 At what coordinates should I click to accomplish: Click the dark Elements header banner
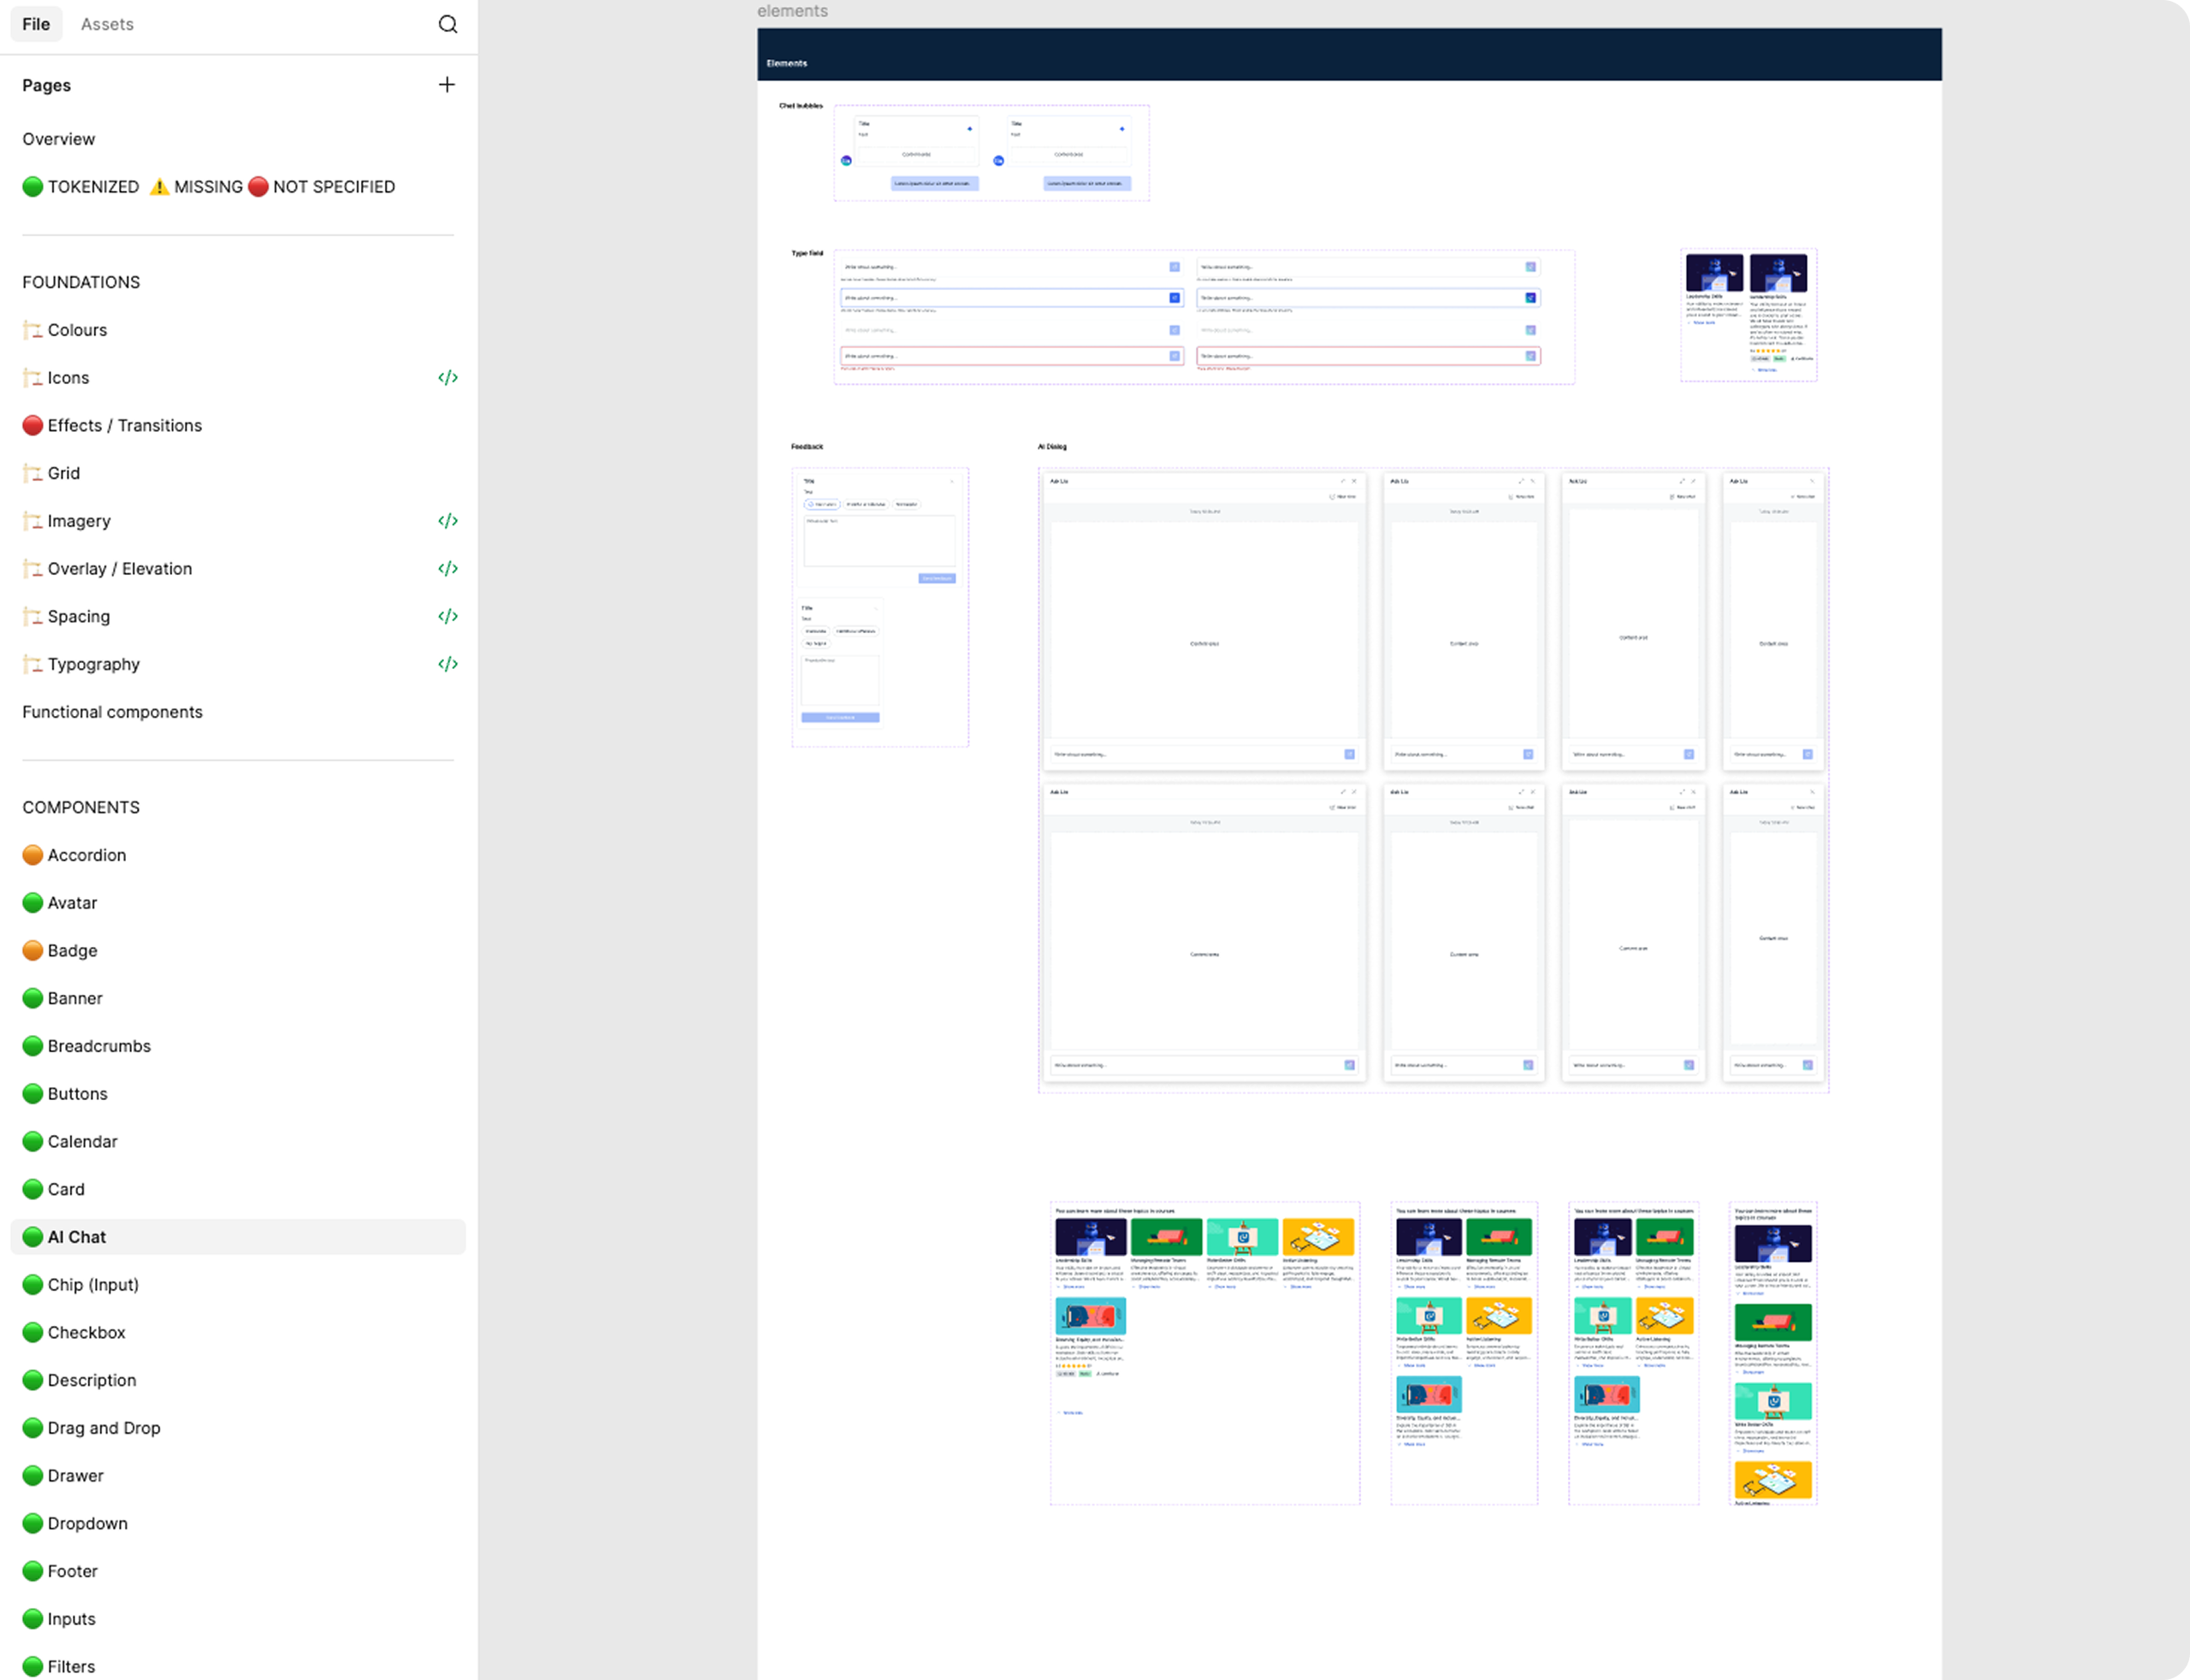[x=1349, y=54]
